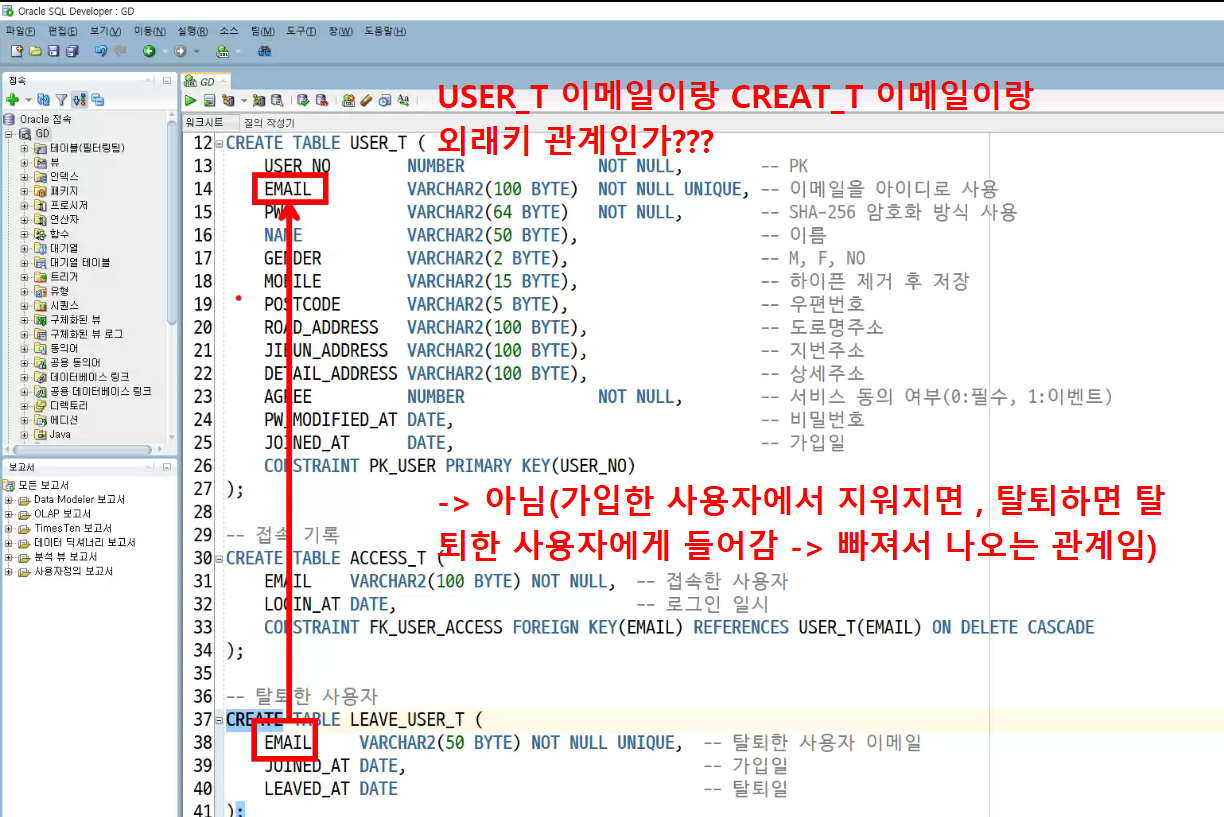Screen dimensions: 1224x817
Task: Toggle schema browser icon in connections toolbar
Action: click(x=79, y=100)
